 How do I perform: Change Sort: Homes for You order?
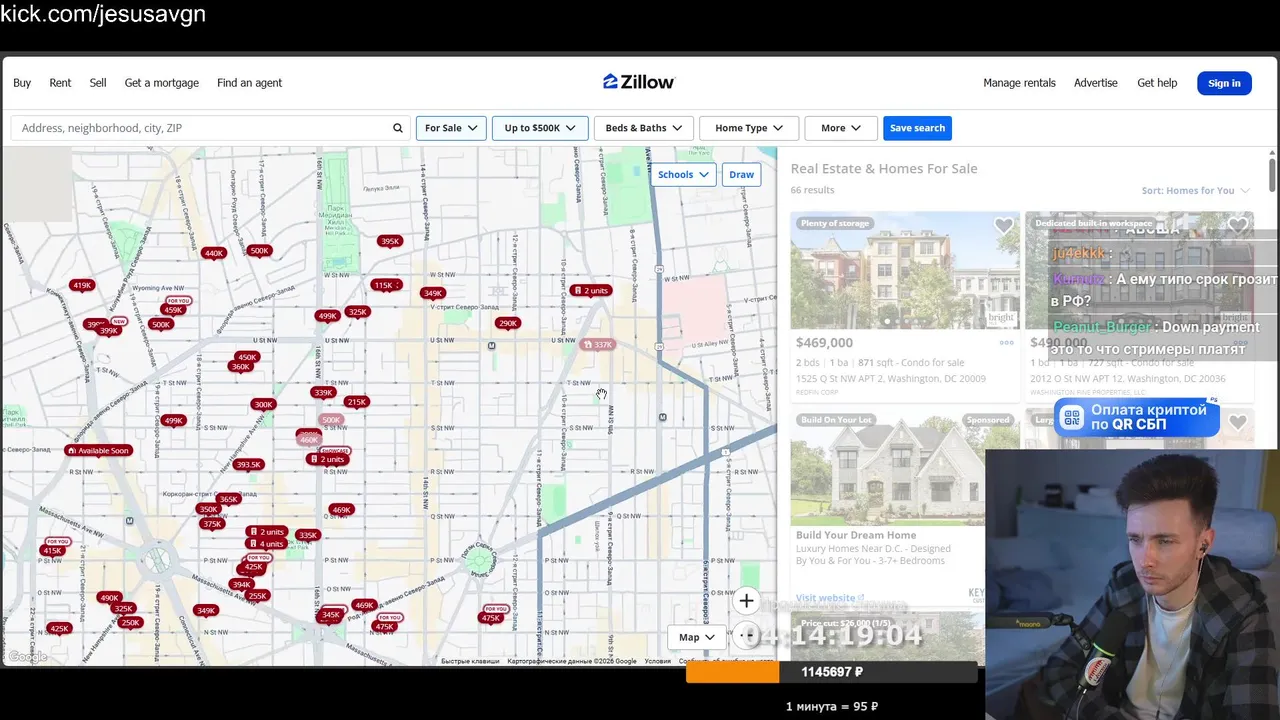[1195, 190]
